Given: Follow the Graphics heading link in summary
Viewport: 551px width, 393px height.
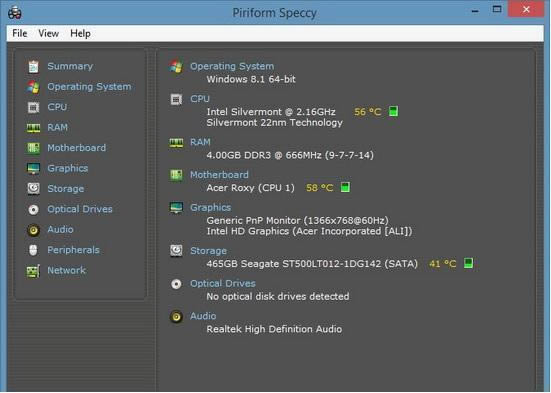Looking at the screenshot, I should pos(210,208).
